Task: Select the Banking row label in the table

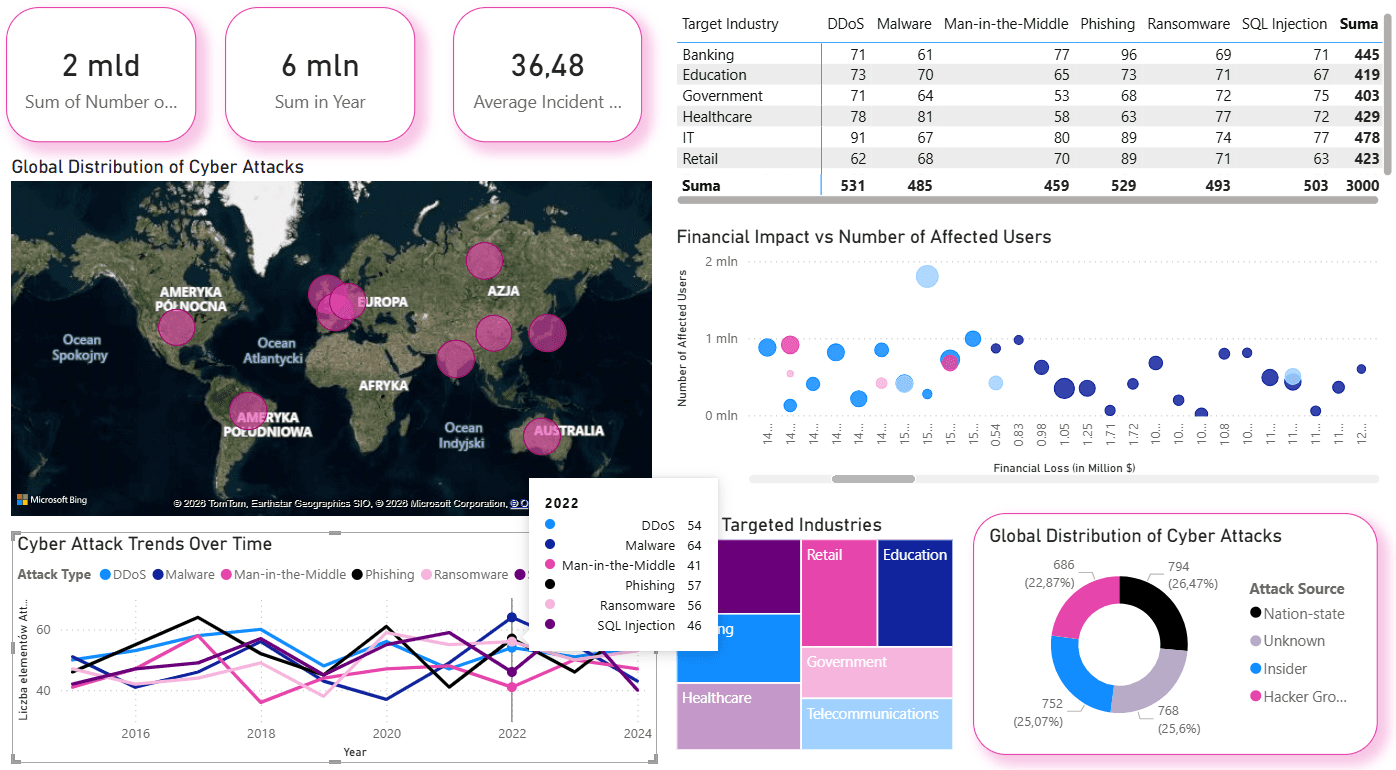Action: (708, 54)
